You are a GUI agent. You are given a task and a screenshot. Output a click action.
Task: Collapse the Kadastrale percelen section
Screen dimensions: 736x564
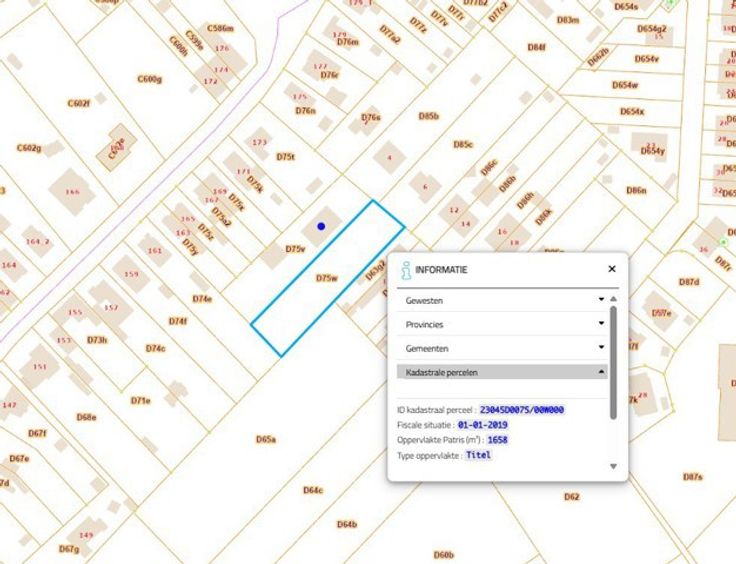pyautogui.click(x=601, y=372)
